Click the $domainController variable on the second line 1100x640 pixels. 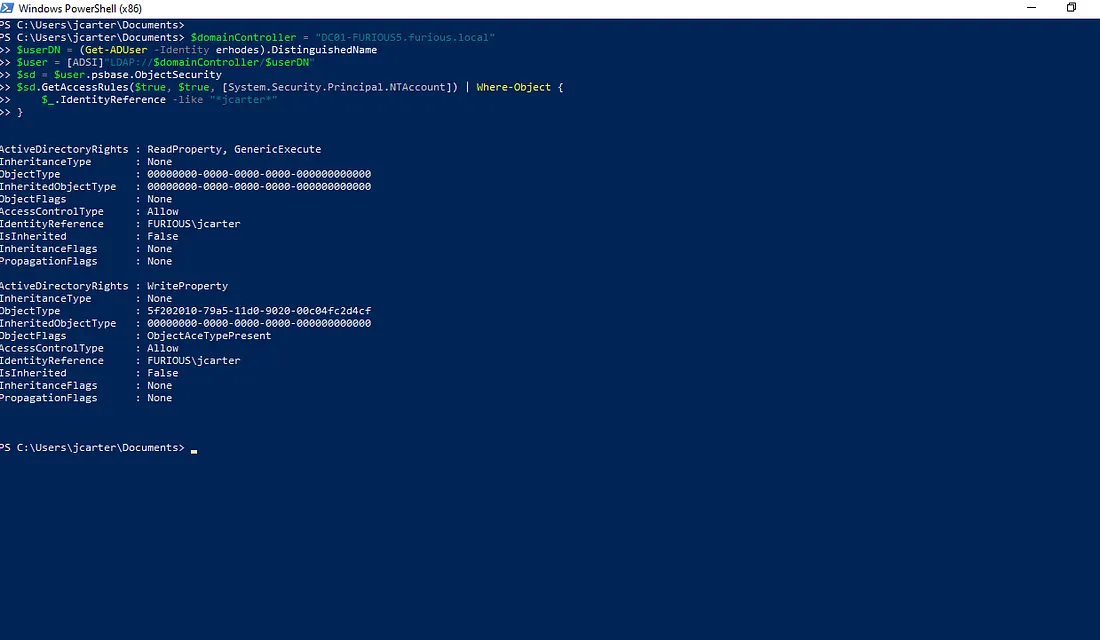243,37
